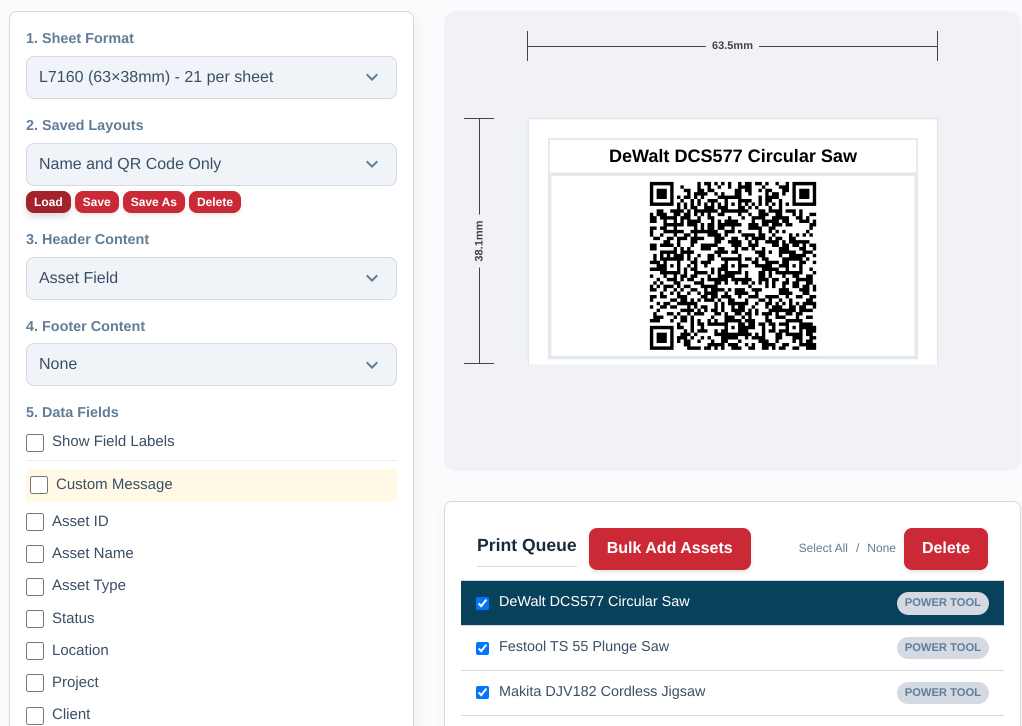Image resolution: width=1022 pixels, height=726 pixels.
Task: Click the QR code in label preview
Action: [x=733, y=266]
